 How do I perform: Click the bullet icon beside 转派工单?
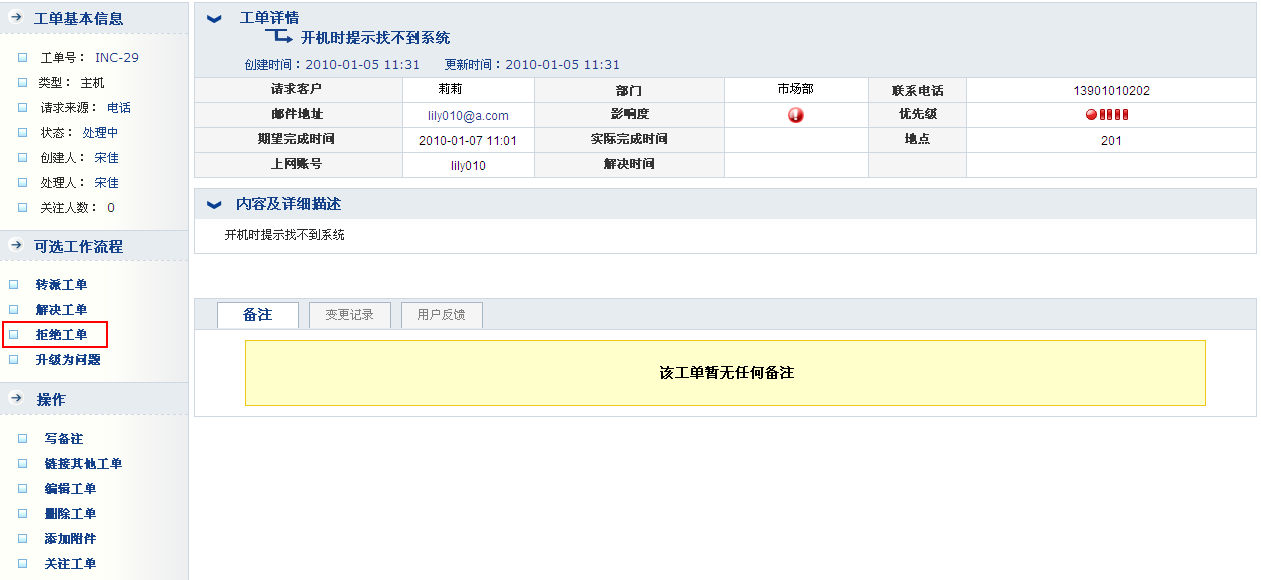14,285
